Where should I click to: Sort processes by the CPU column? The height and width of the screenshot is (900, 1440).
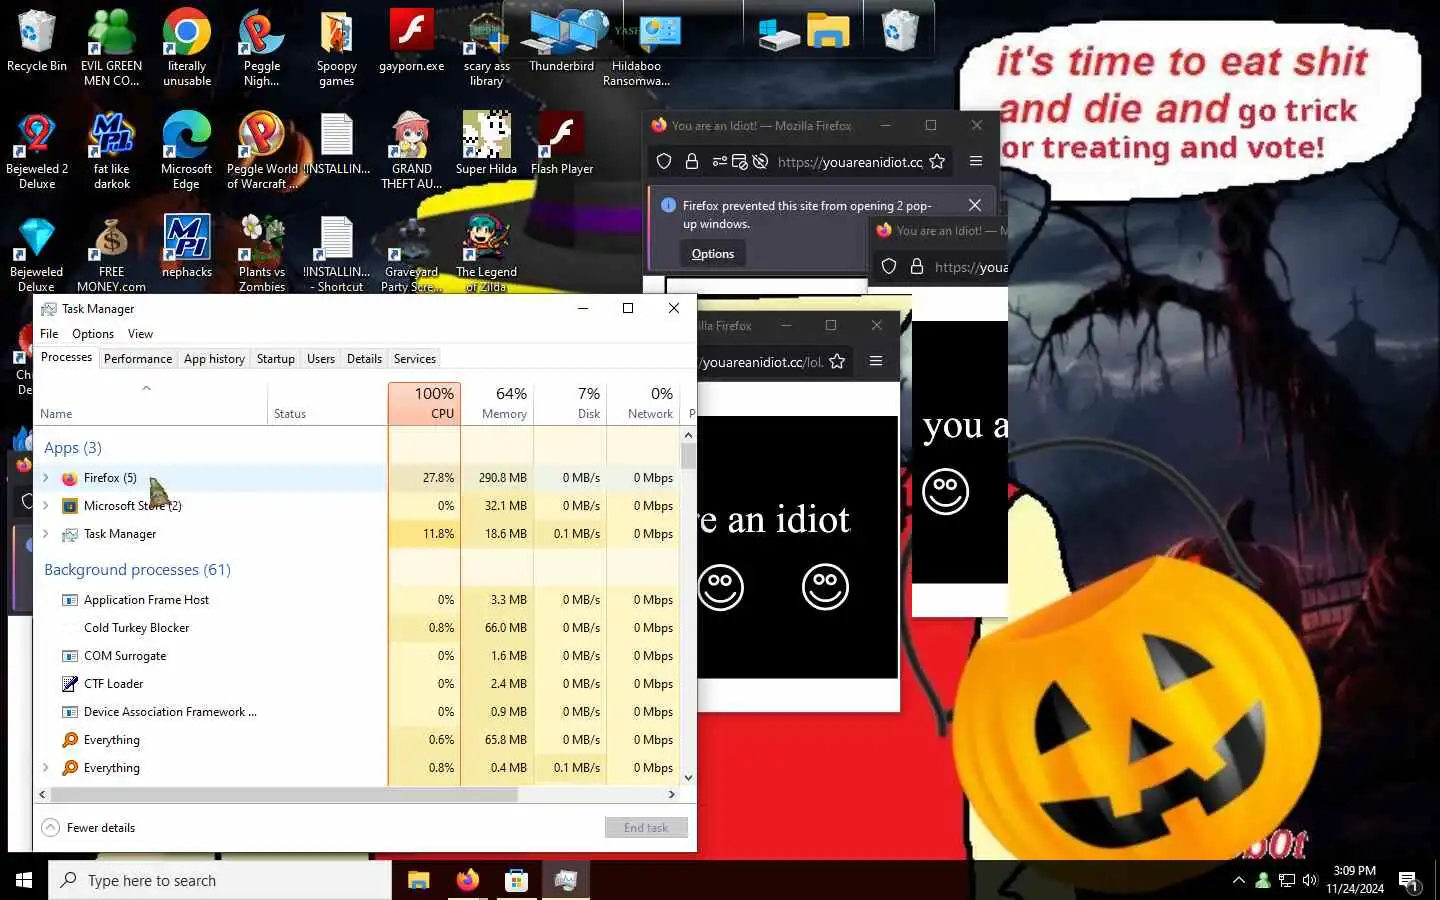424,403
